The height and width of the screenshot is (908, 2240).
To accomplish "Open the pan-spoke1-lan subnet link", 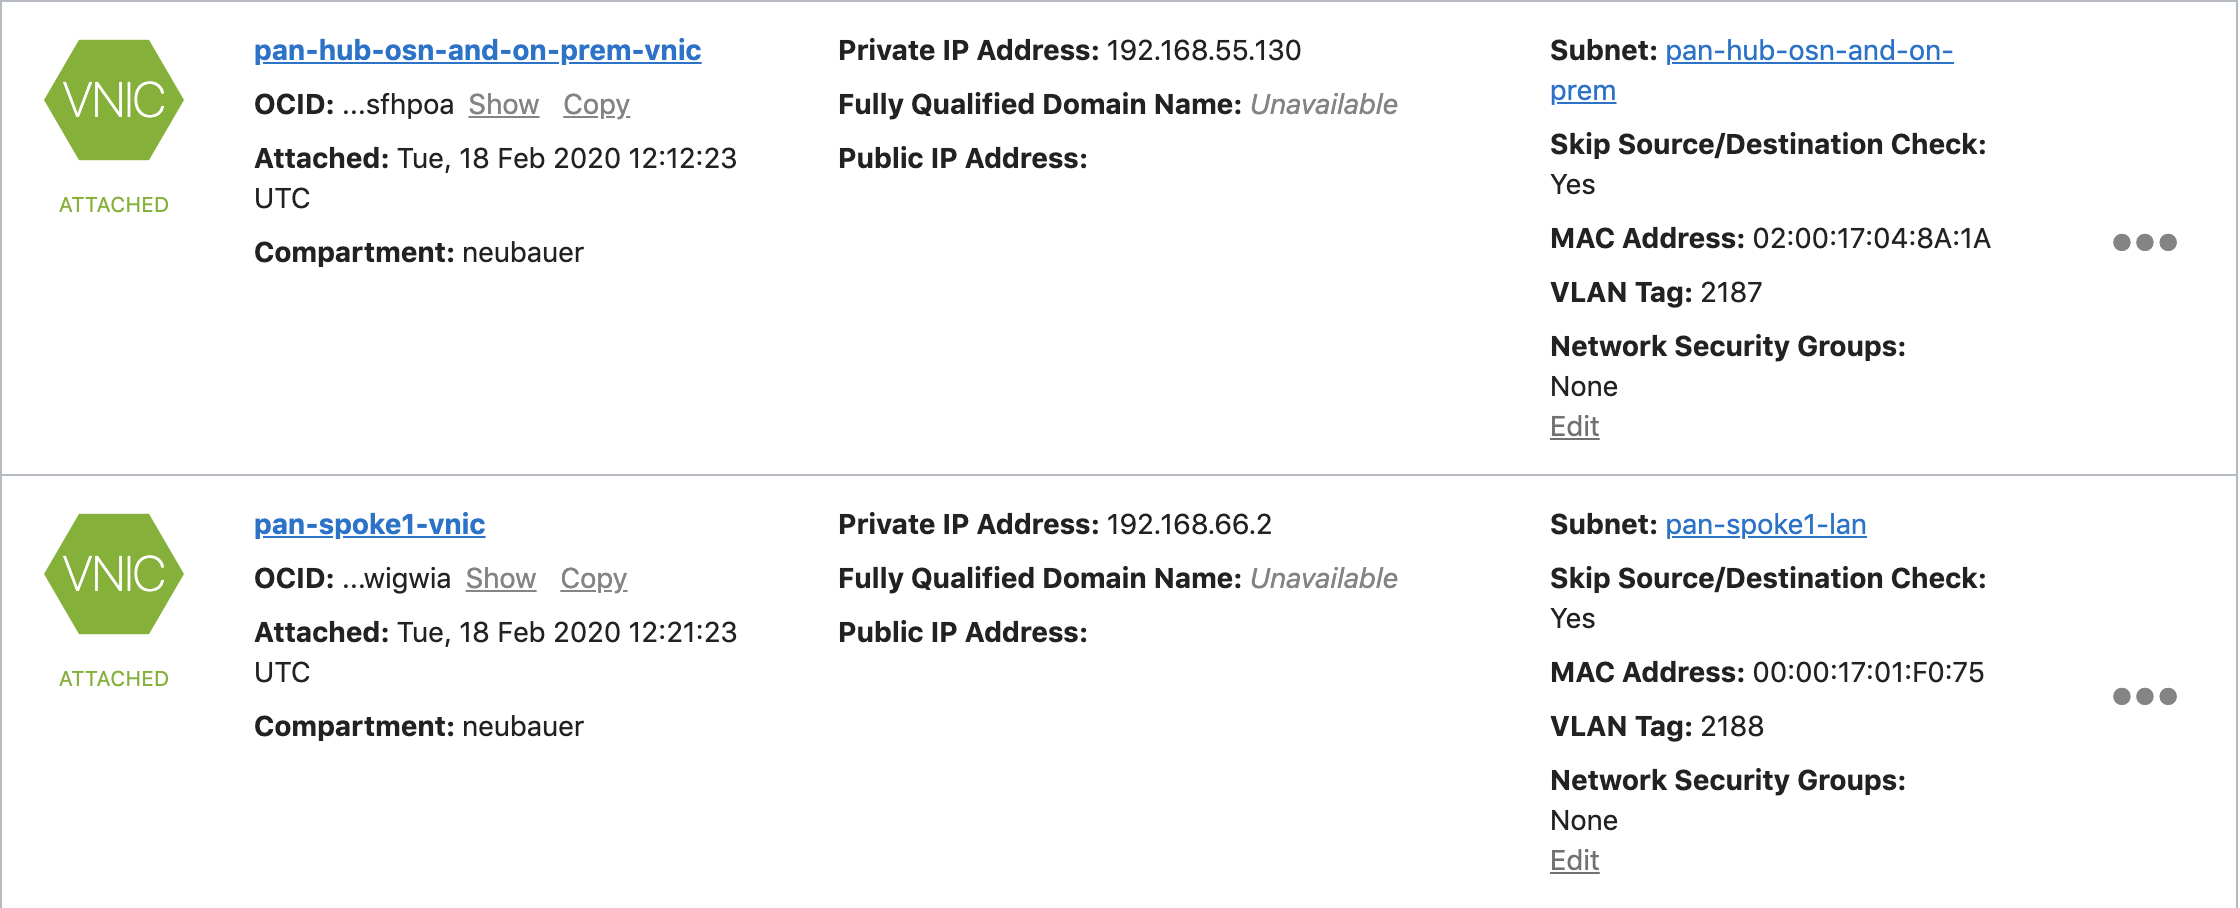I will pyautogui.click(x=1765, y=524).
